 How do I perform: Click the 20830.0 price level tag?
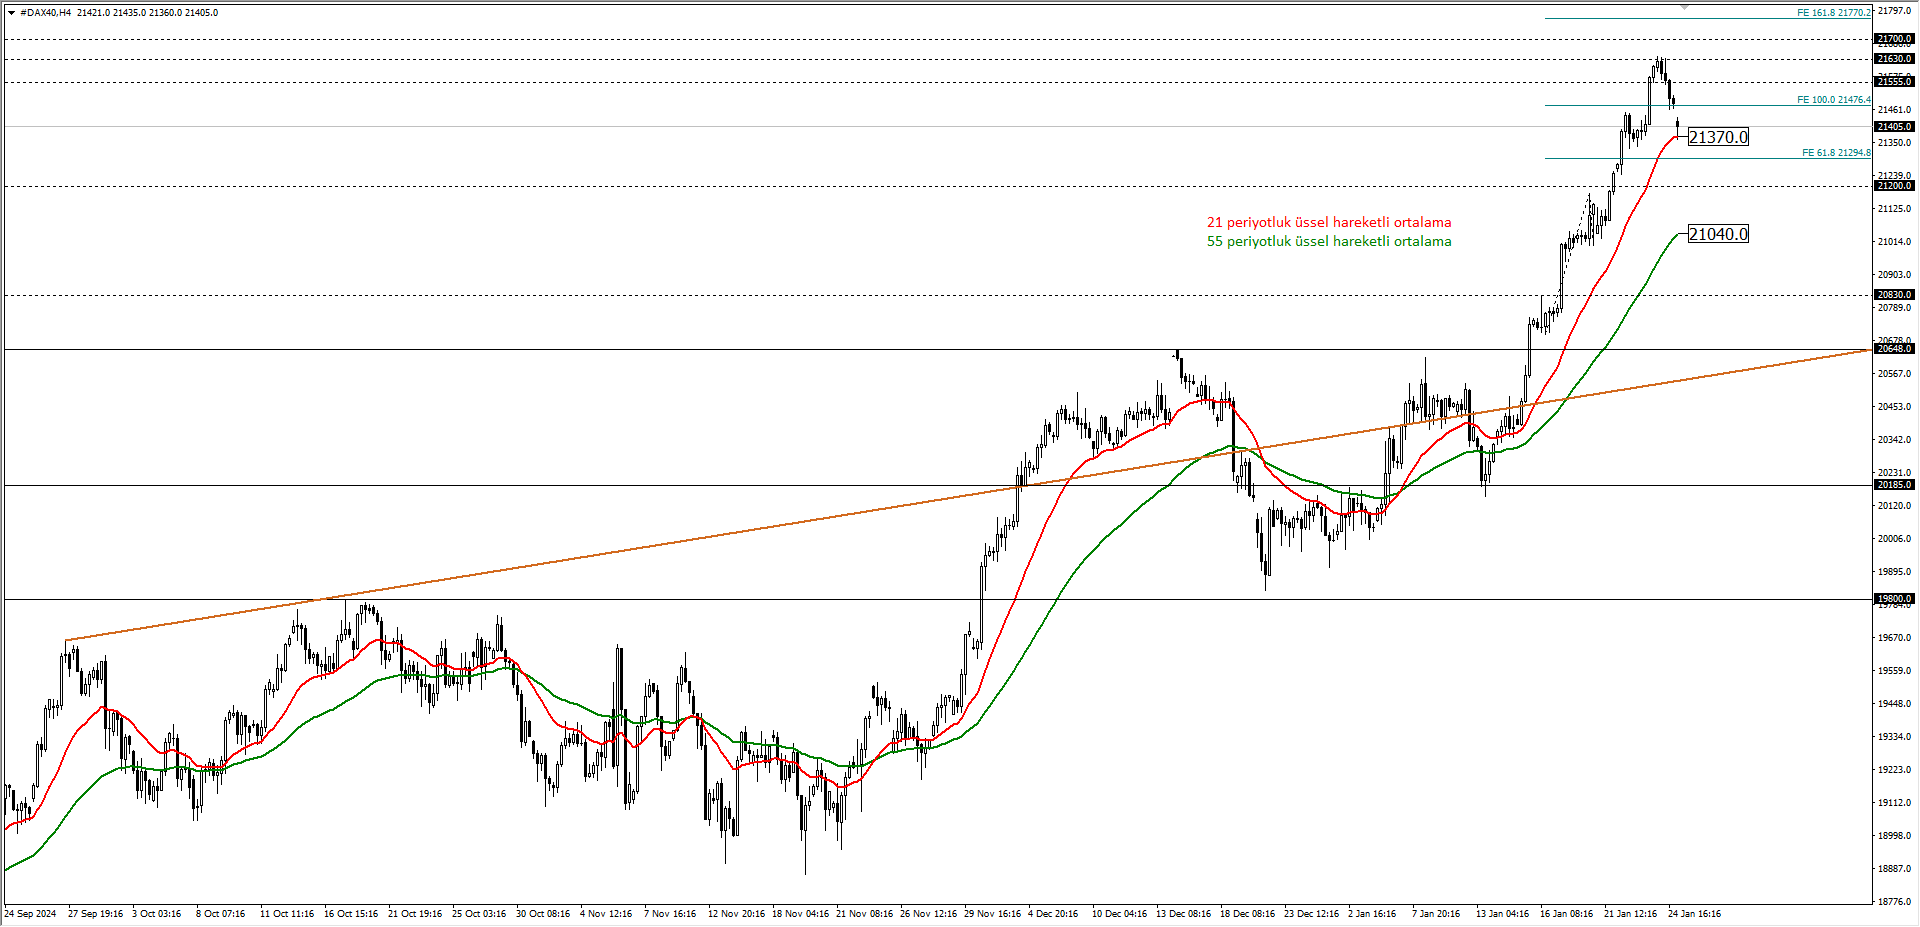(x=1894, y=295)
